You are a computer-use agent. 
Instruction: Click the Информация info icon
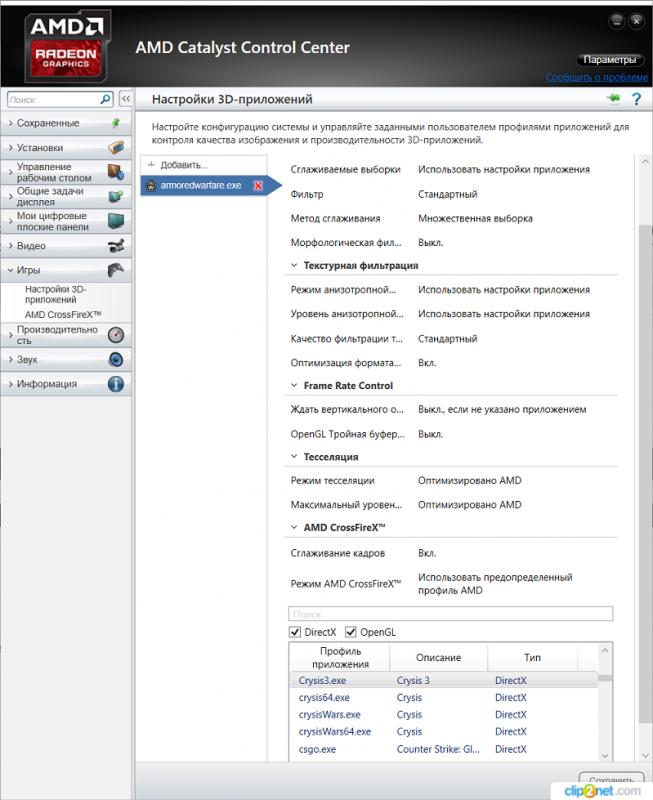coord(116,384)
